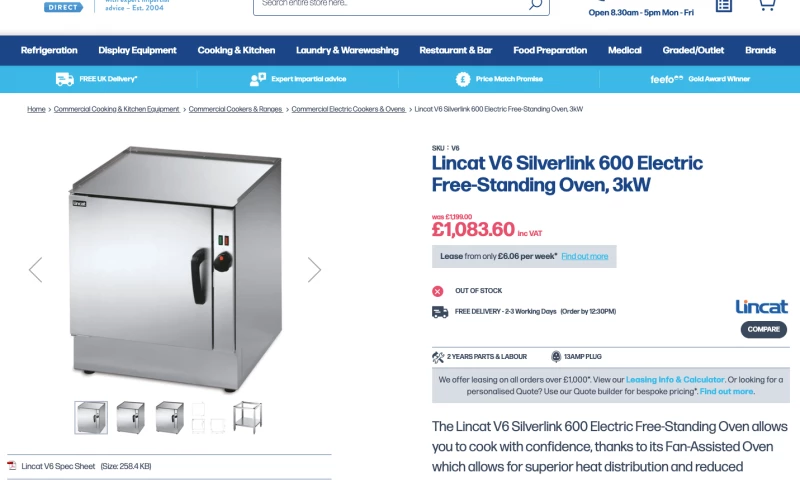Open the shopping cart icon
Screen dimensions: 800x480
pyautogui.click(x=767, y=5)
